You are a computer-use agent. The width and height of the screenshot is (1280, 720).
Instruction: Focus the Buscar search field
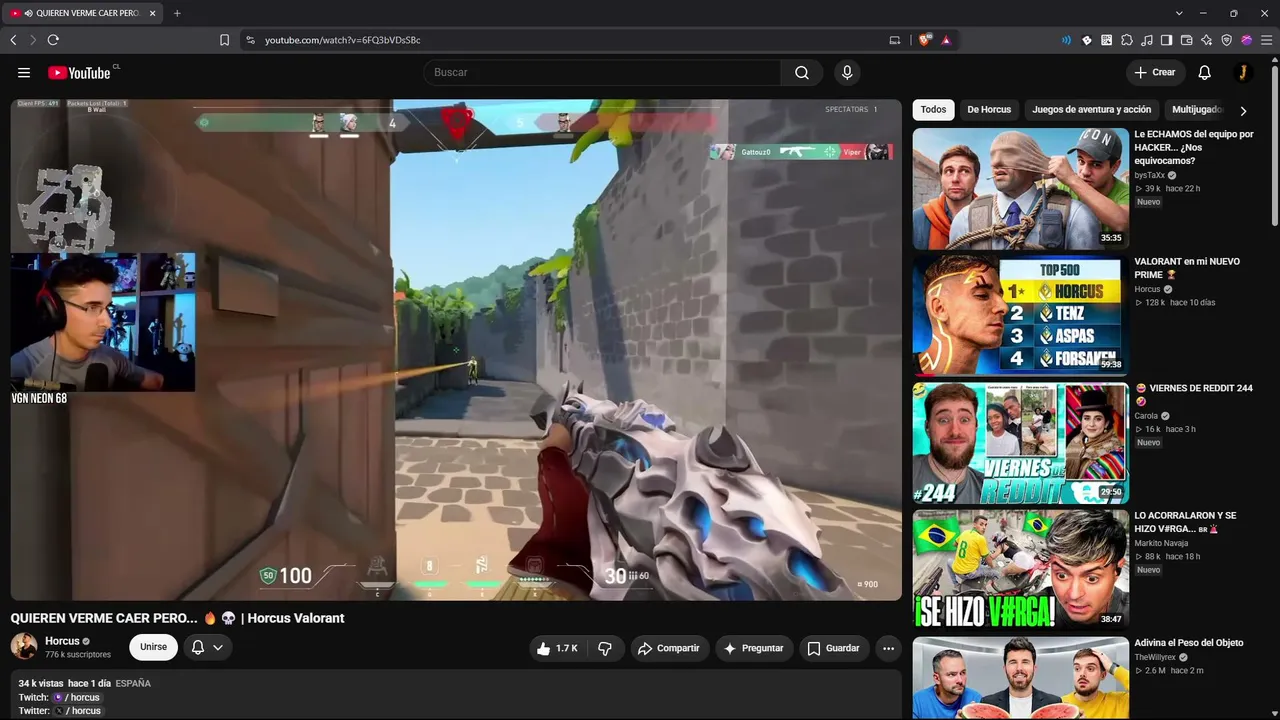coord(602,72)
